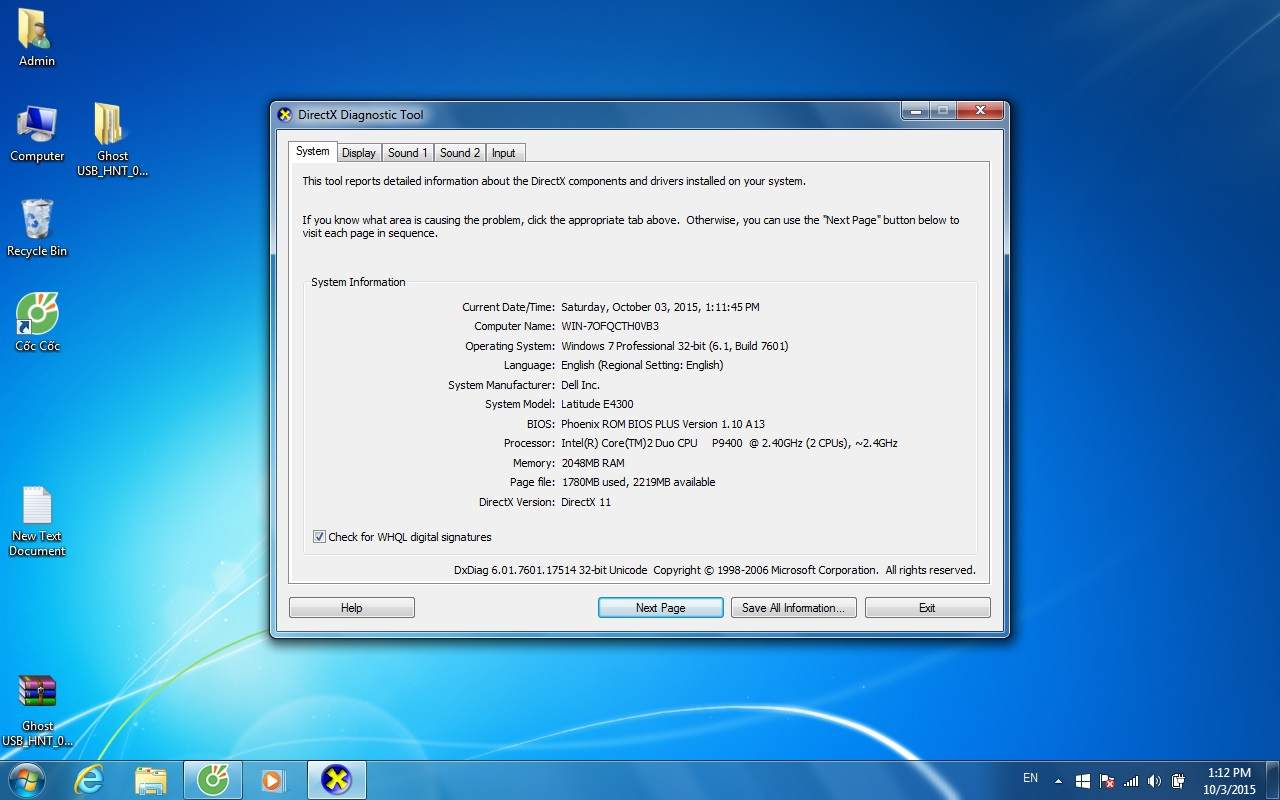Screen dimensions: 1280x800
Task: Switch to the Input tab
Action: (x=504, y=153)
